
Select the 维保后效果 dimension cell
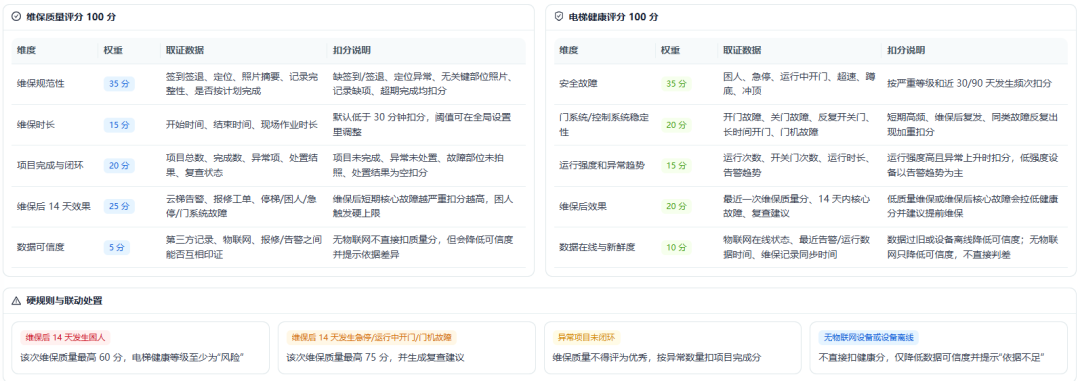pos(583,206)
